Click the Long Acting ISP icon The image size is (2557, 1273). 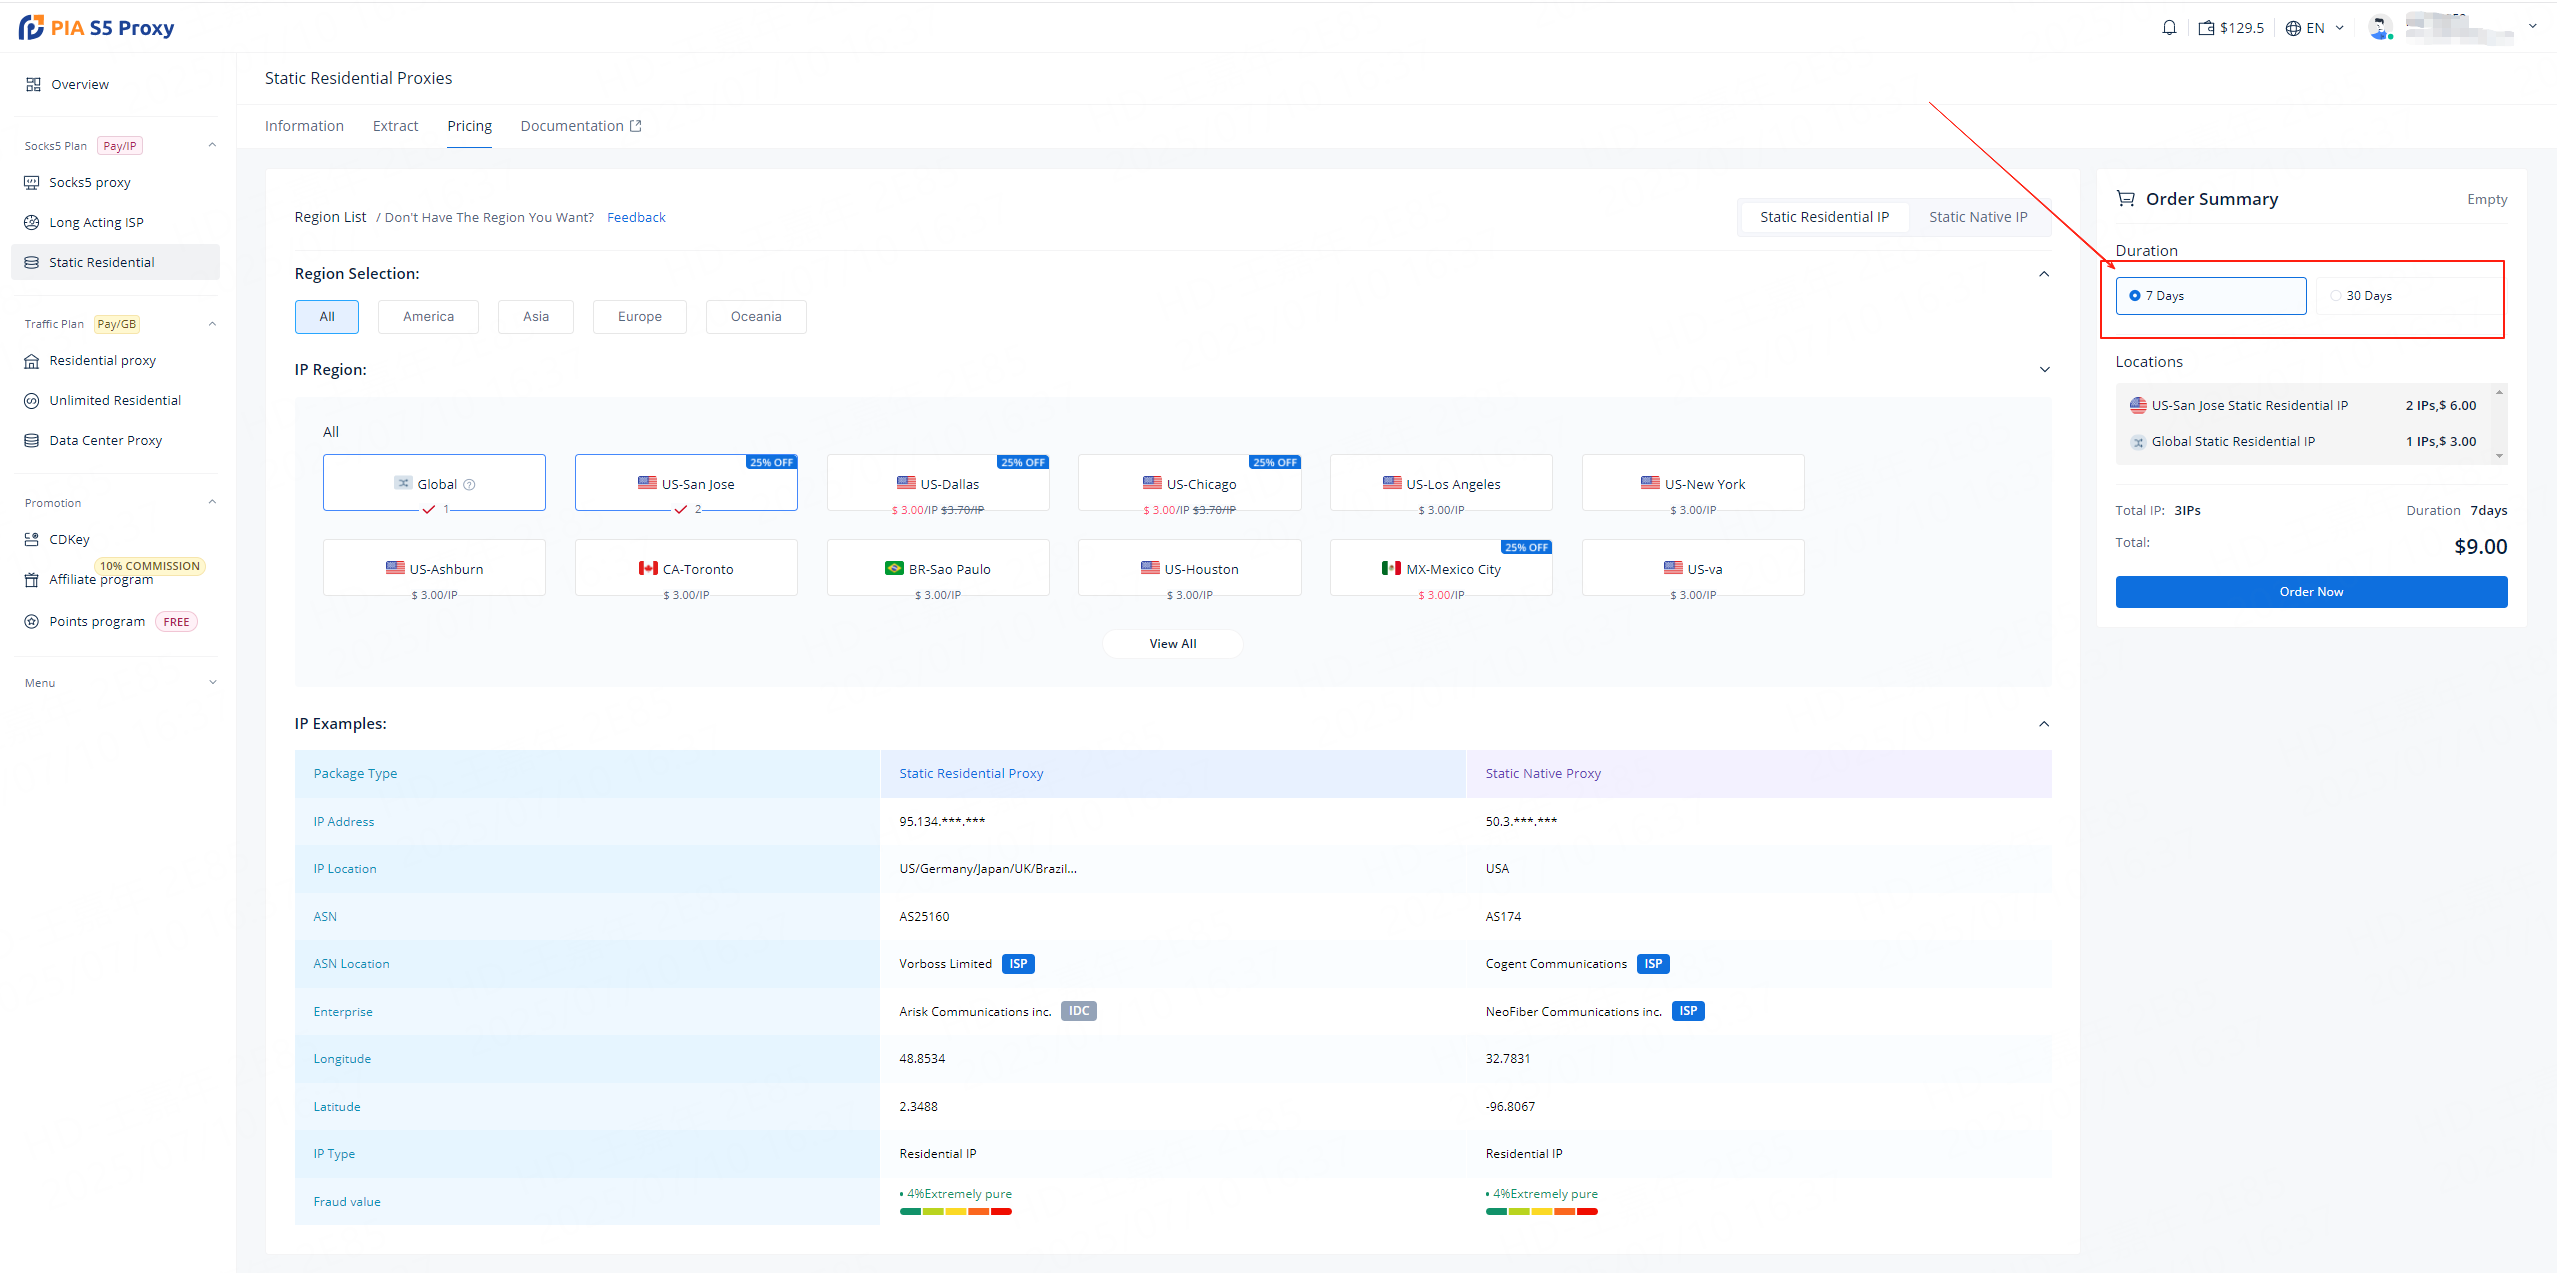[32, 222]
